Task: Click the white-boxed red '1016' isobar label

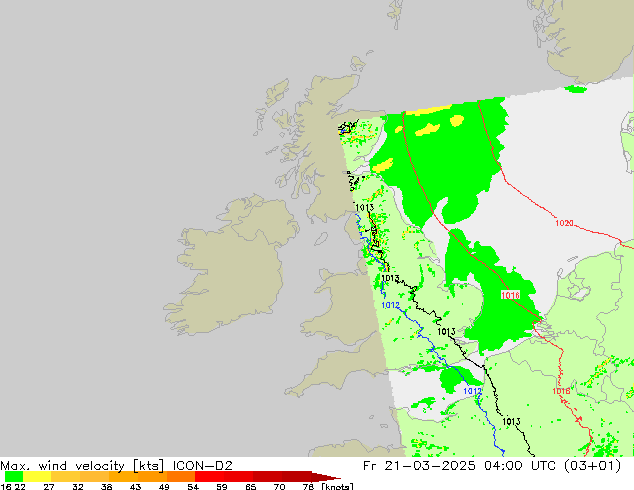Action: 510,295
